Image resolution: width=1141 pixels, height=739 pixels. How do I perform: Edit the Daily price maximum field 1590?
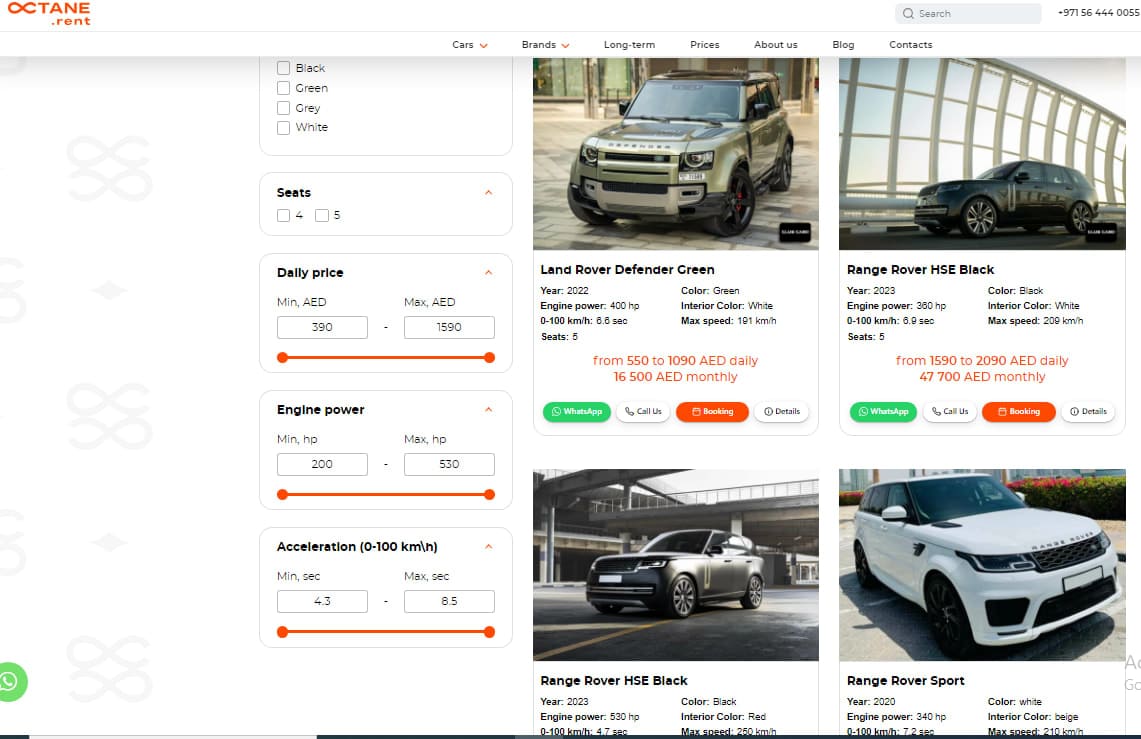click(x=449, y=327)
